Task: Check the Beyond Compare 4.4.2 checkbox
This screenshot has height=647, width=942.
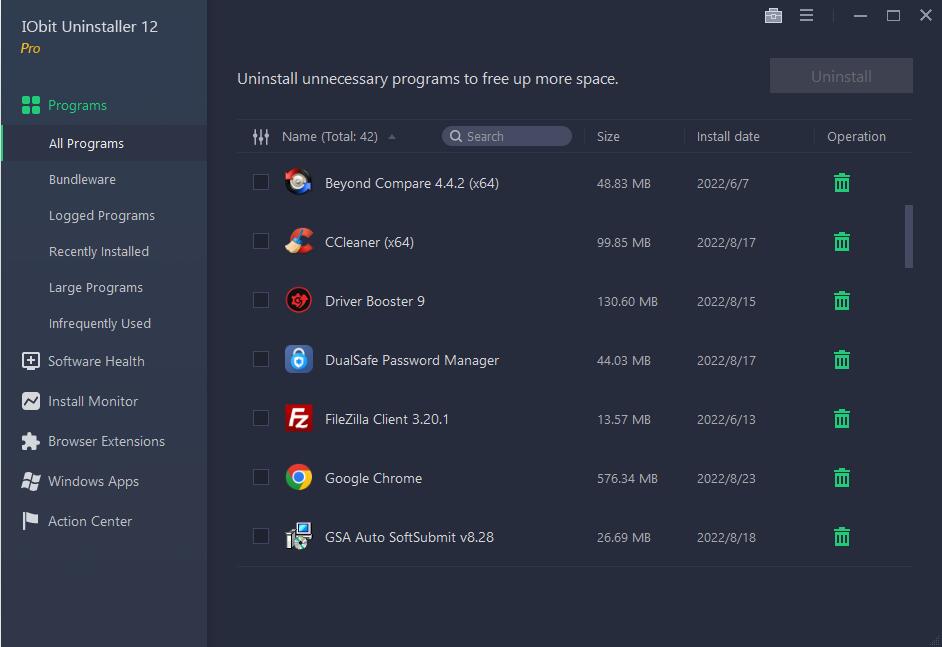Action: (x=261, y=182)
